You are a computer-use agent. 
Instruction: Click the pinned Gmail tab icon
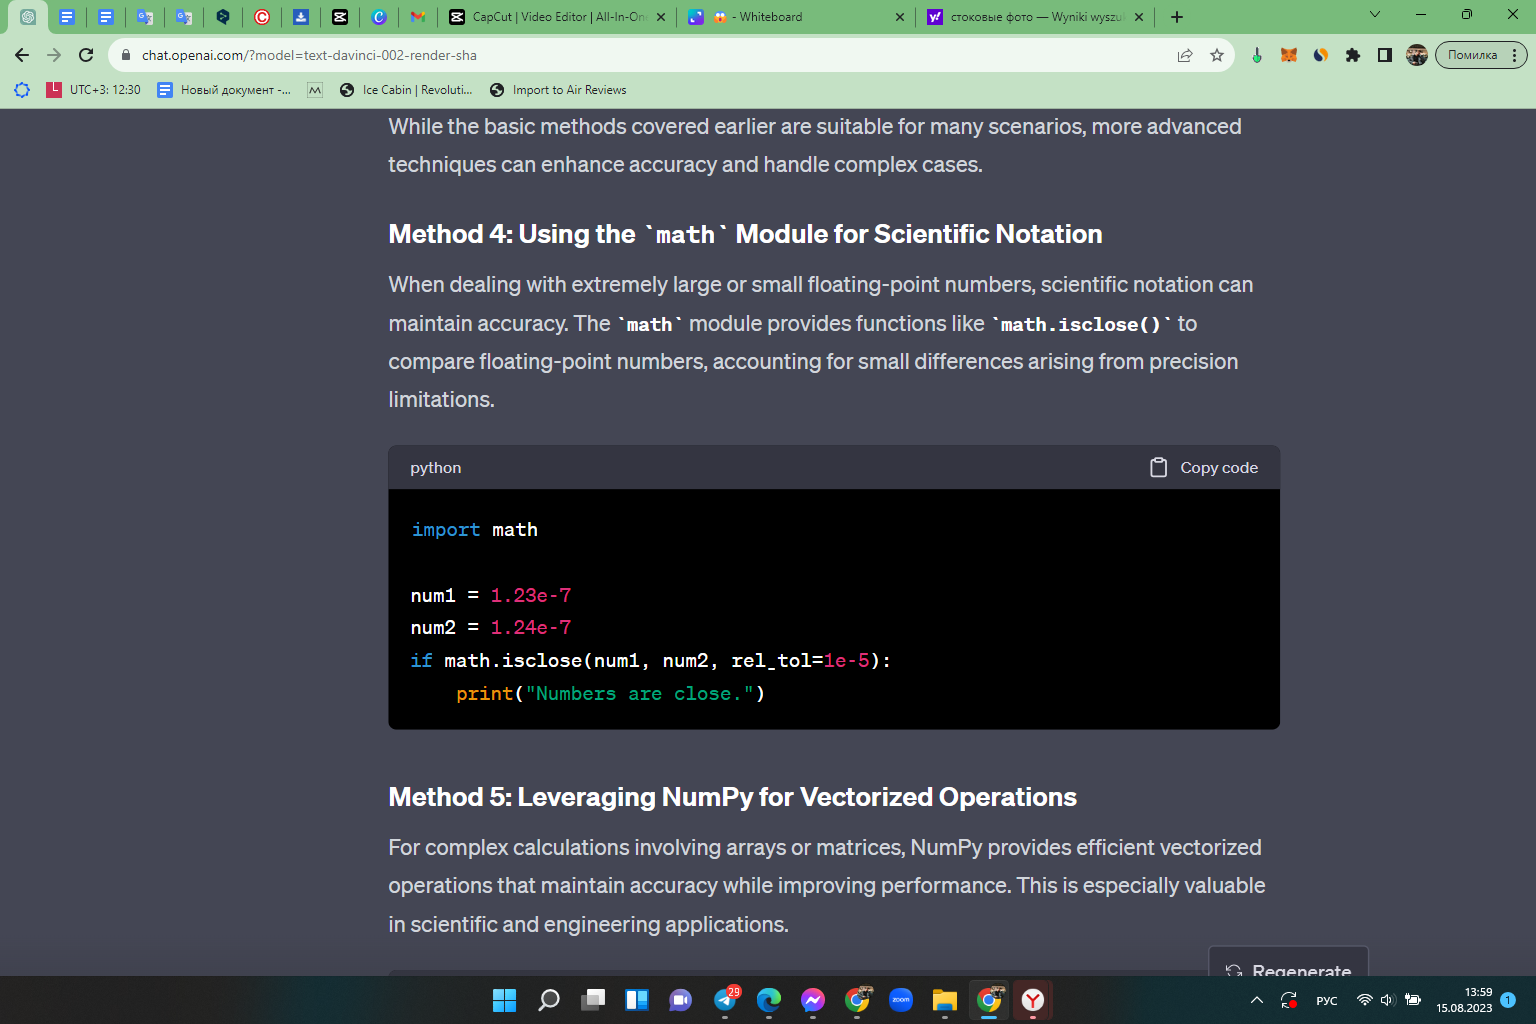(418, 17)
